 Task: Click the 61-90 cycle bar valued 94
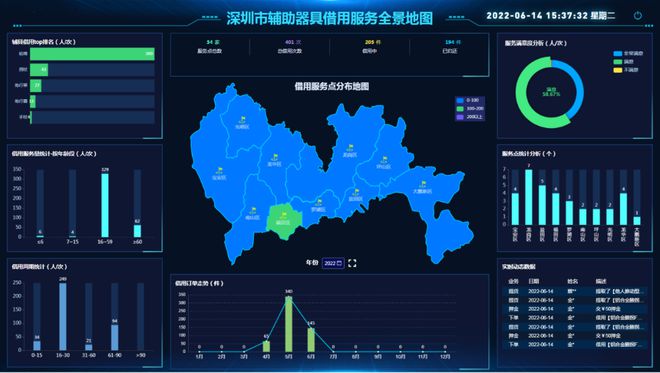(114, 337)
